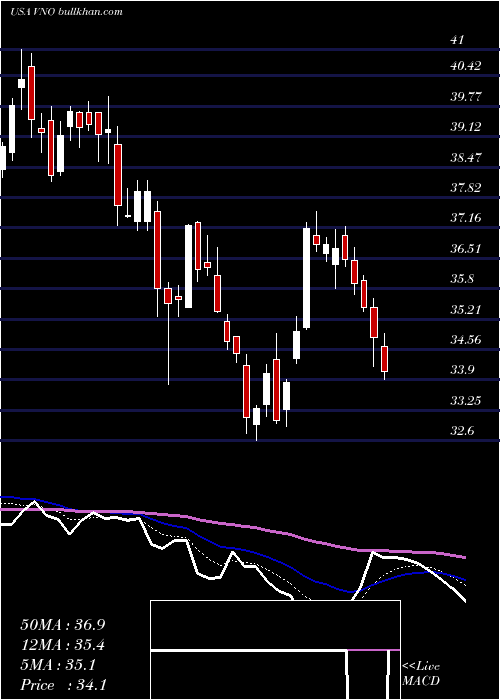
Task: Click the 34.56 price axis label
Action: click(466, 339)
